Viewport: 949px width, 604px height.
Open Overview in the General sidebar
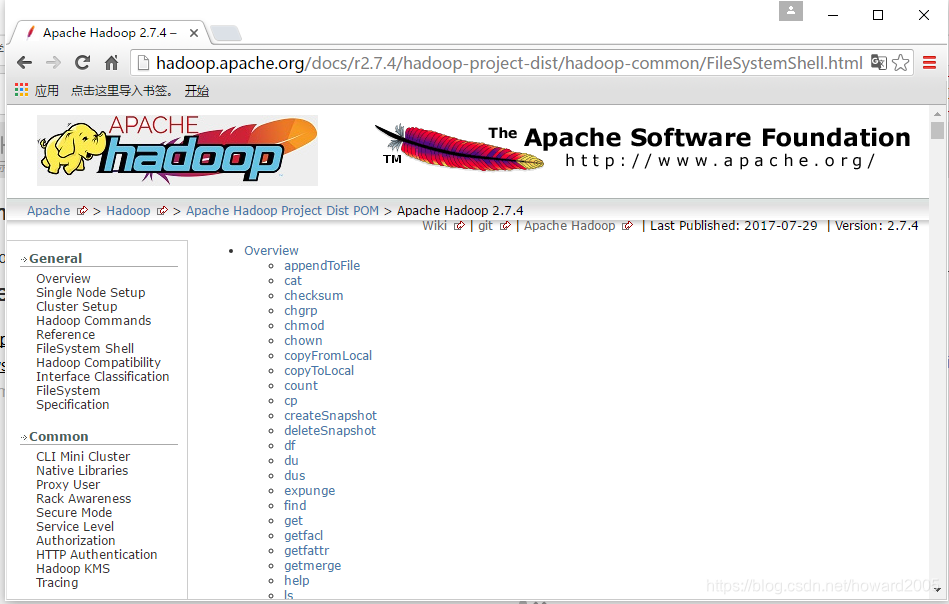pos(64,278)
